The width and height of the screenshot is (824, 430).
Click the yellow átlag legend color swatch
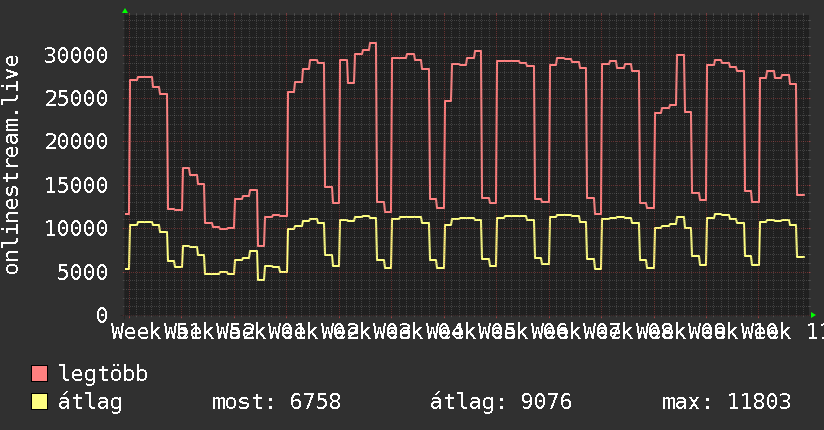point(39,402)
